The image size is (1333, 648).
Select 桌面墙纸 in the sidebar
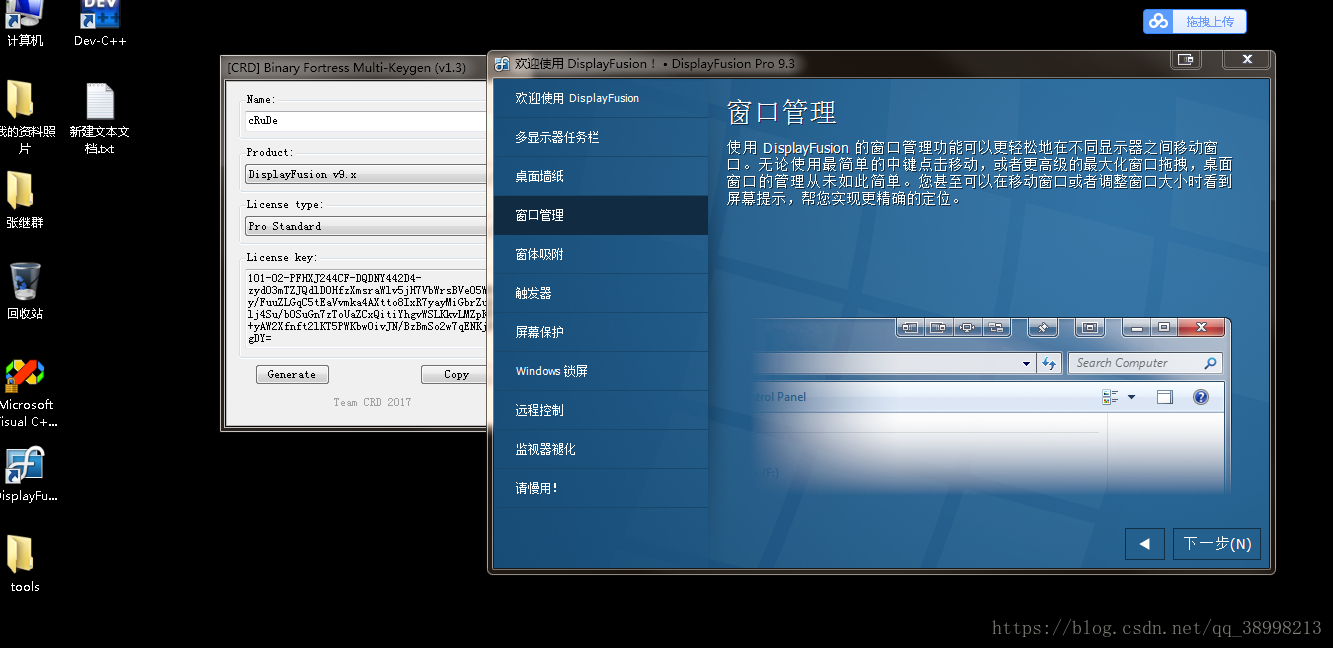click(x=600, y=176)
